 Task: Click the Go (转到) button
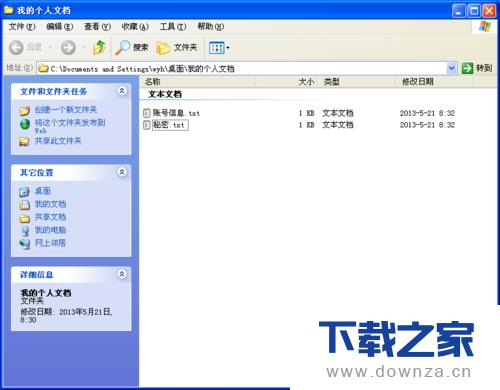click(x=477, y=68)
